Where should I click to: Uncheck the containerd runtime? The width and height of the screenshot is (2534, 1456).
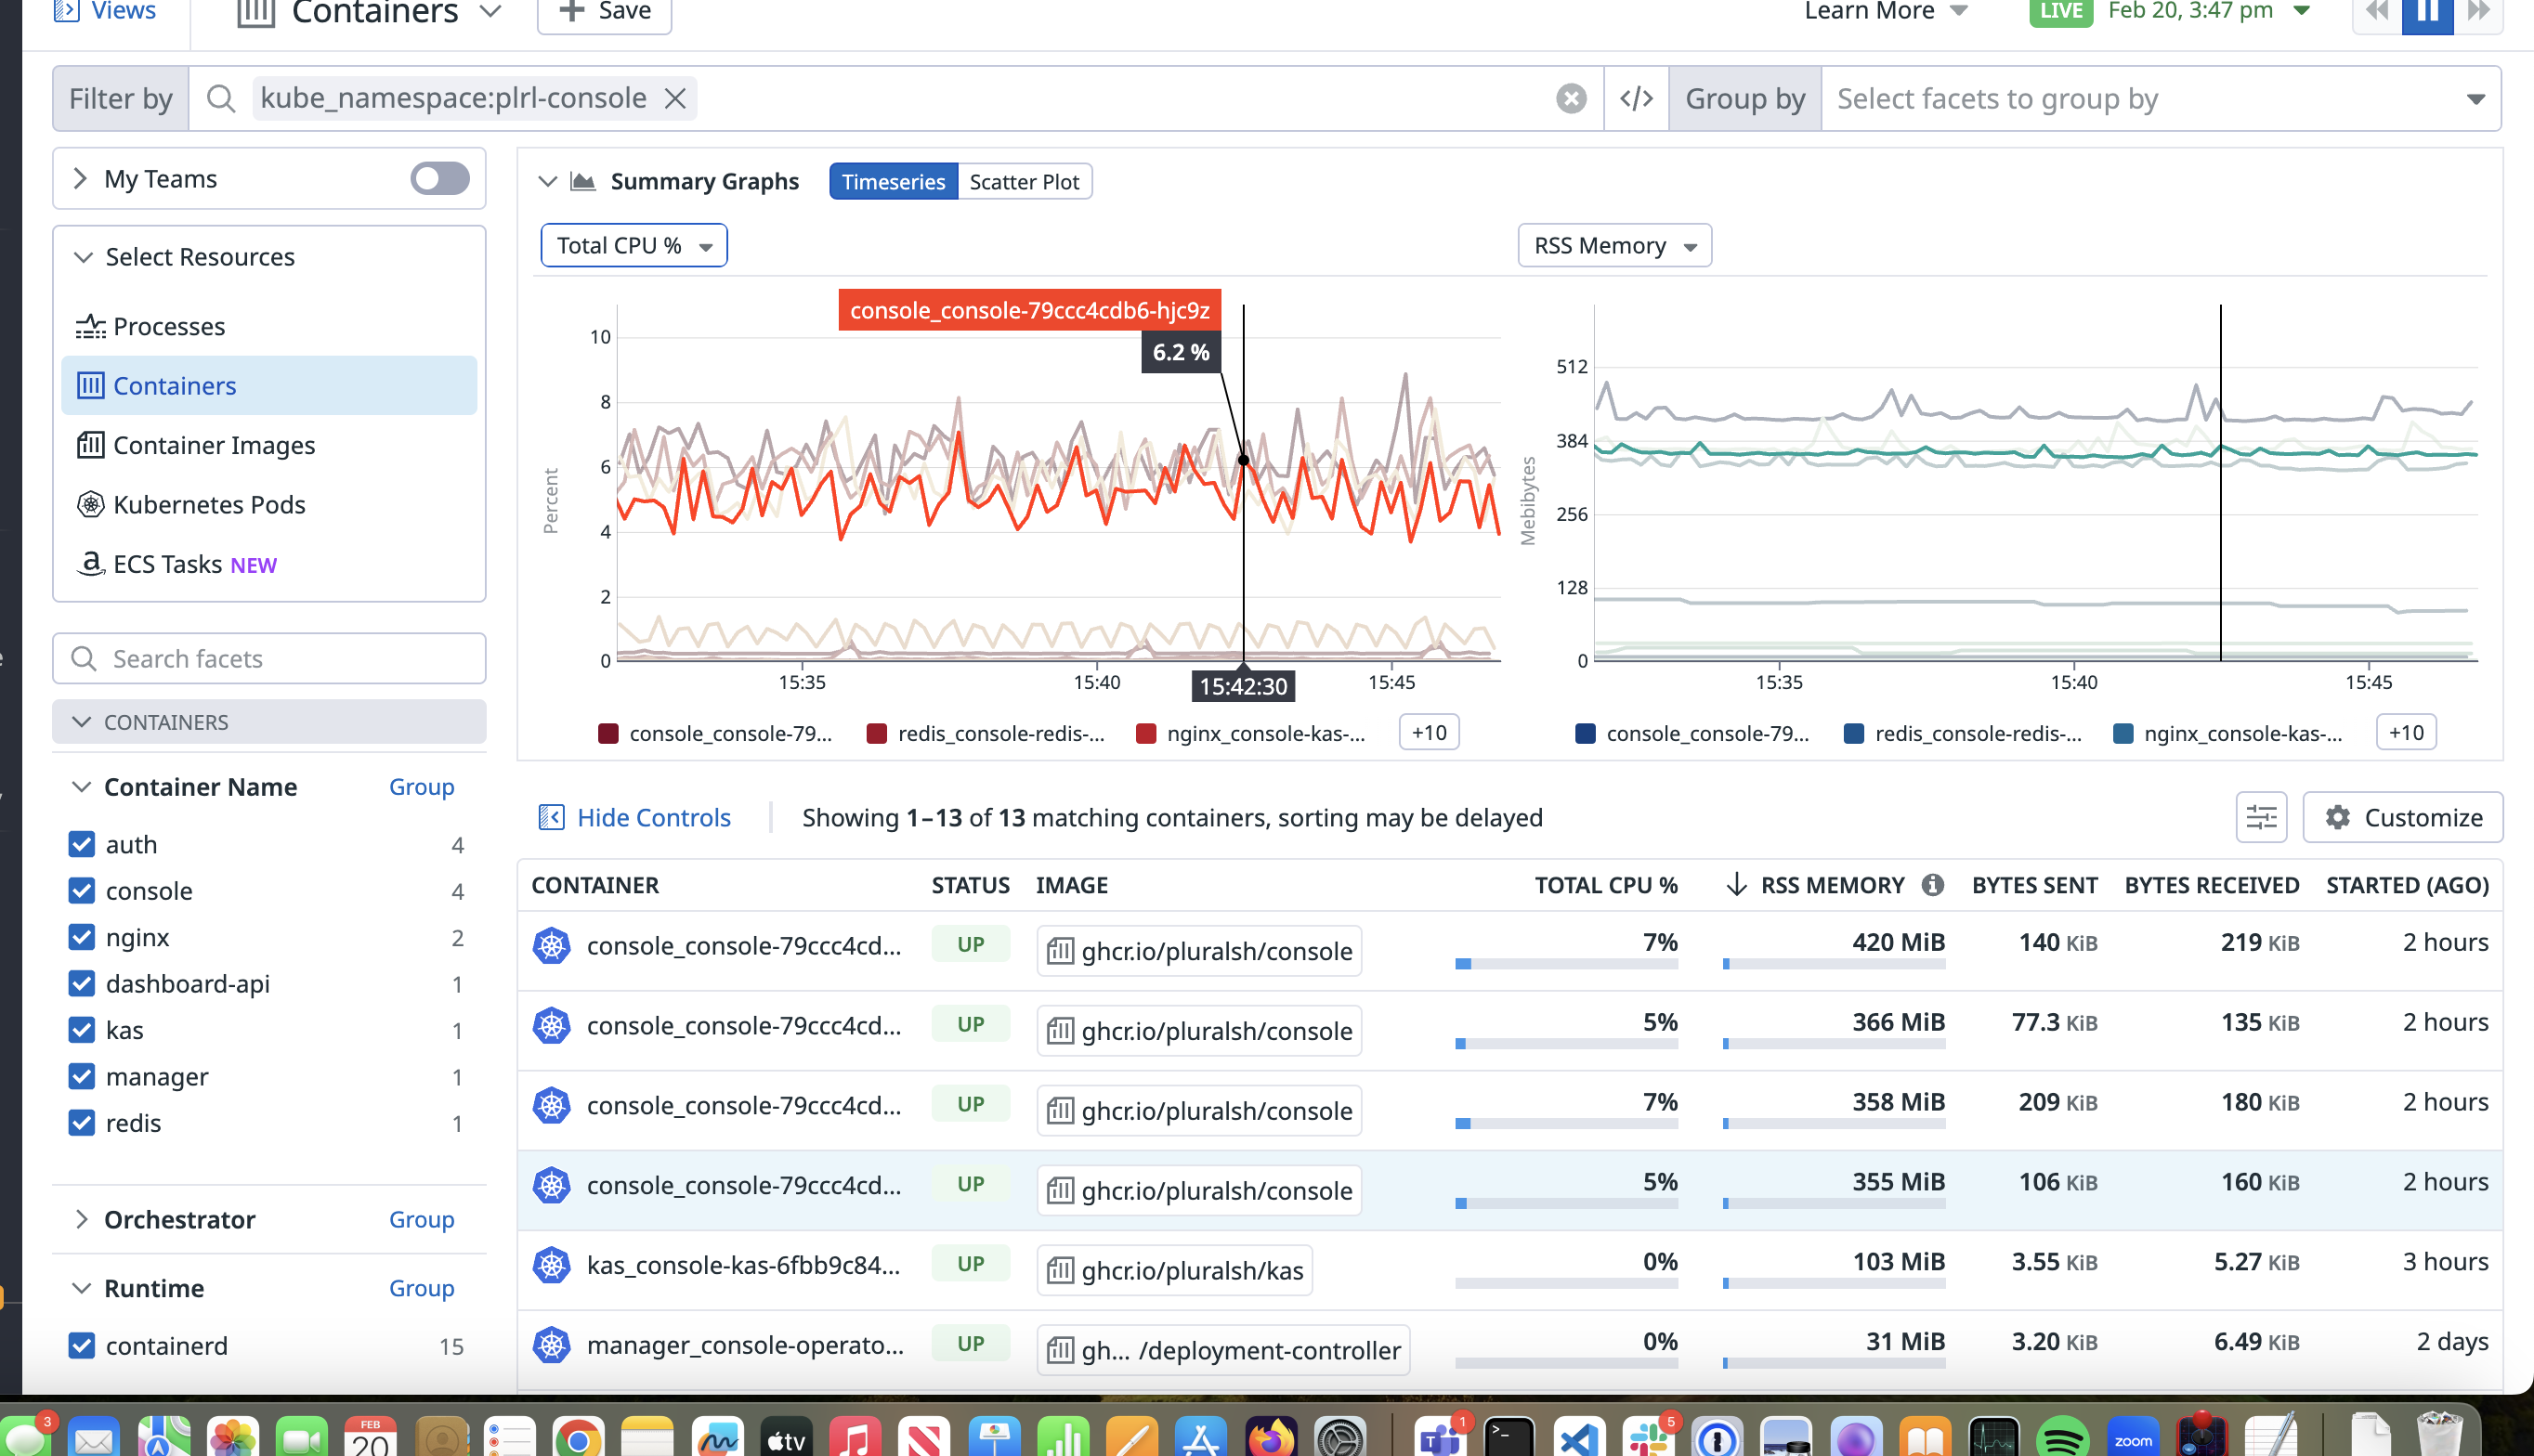click(82, 1345)
